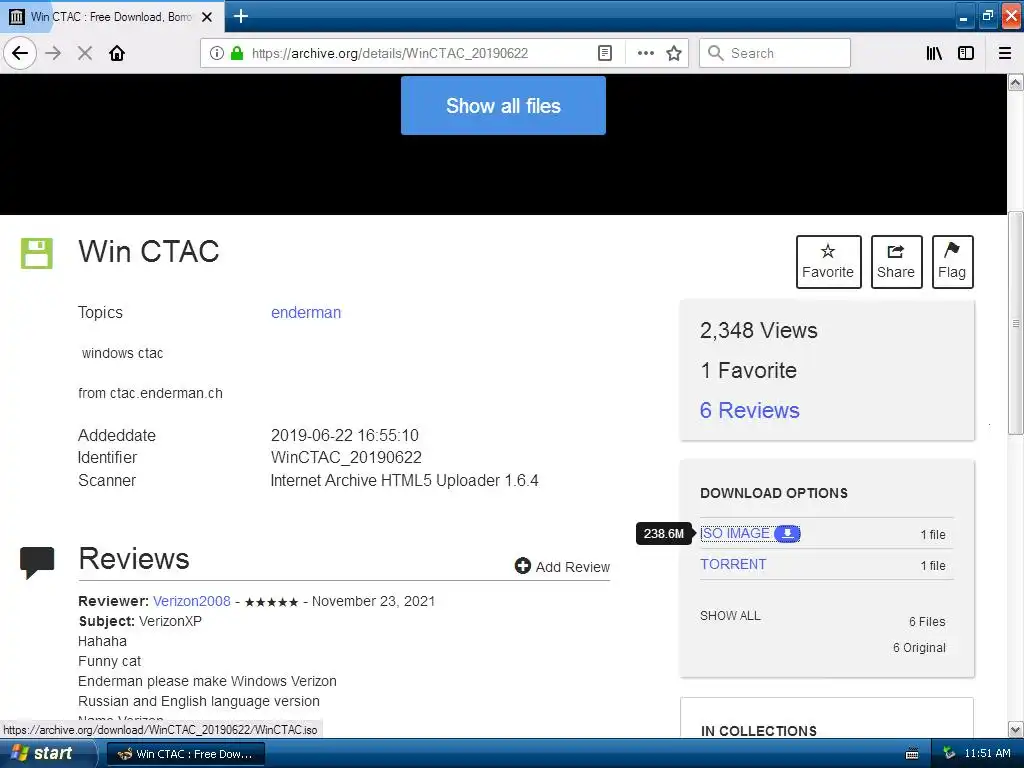Click the Search input box

tap(775, 53)
